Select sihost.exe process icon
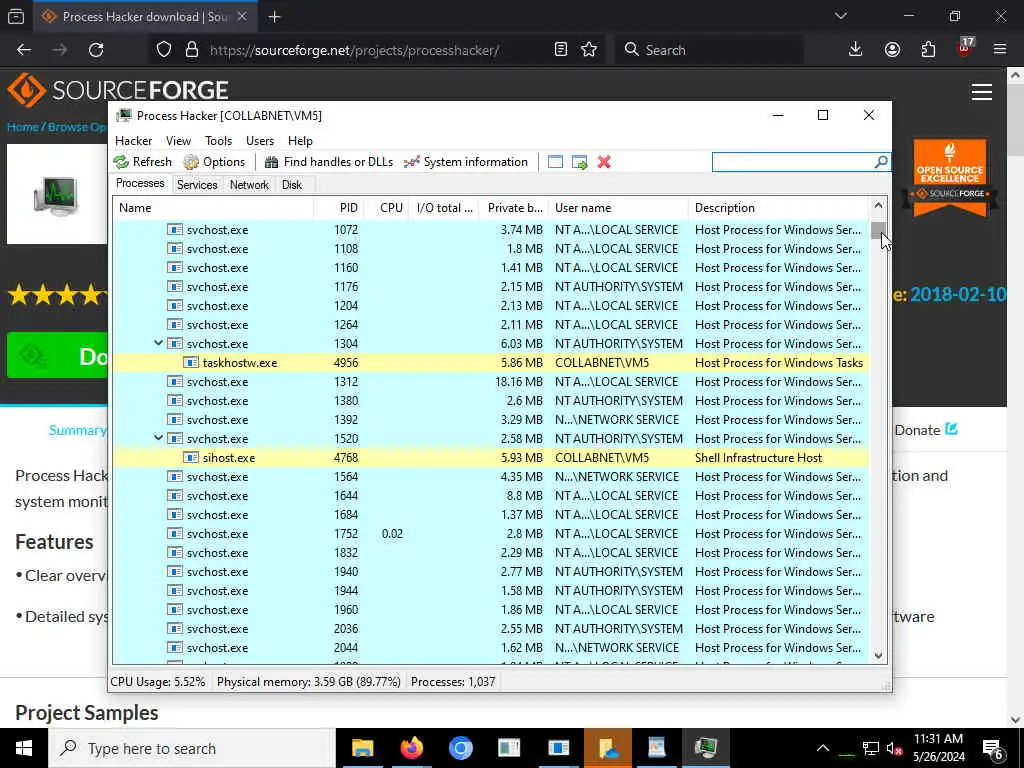1024x768 pixels. [x=191, y=458]
